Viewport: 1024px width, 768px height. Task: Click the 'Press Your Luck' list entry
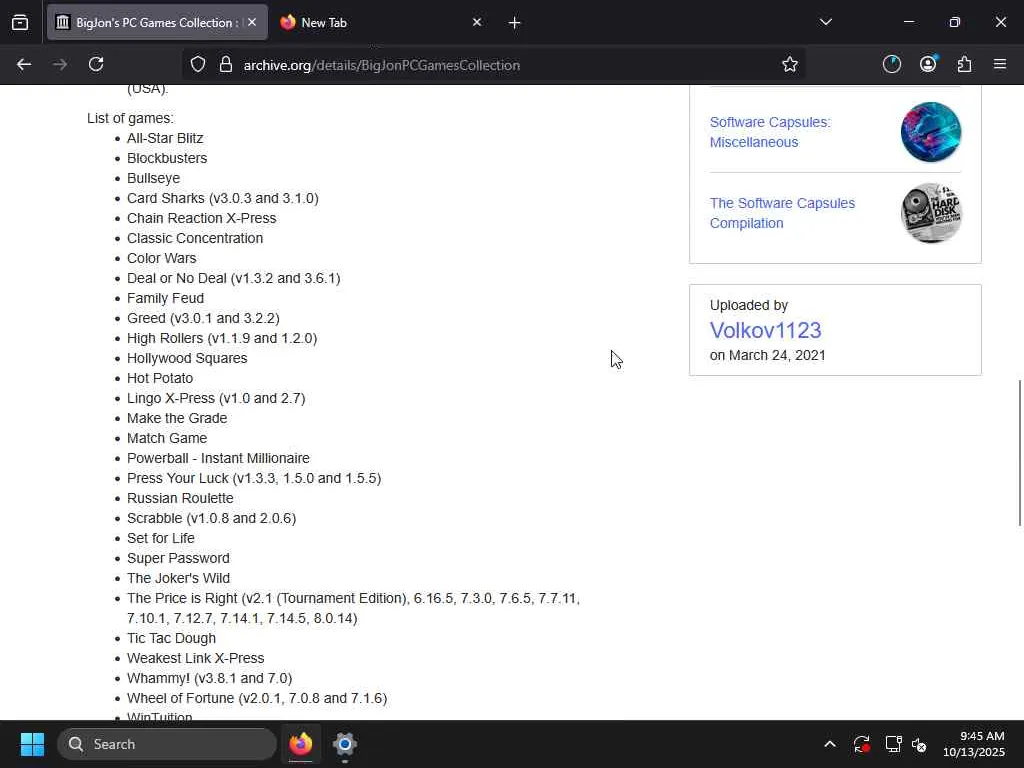point(254,478)
